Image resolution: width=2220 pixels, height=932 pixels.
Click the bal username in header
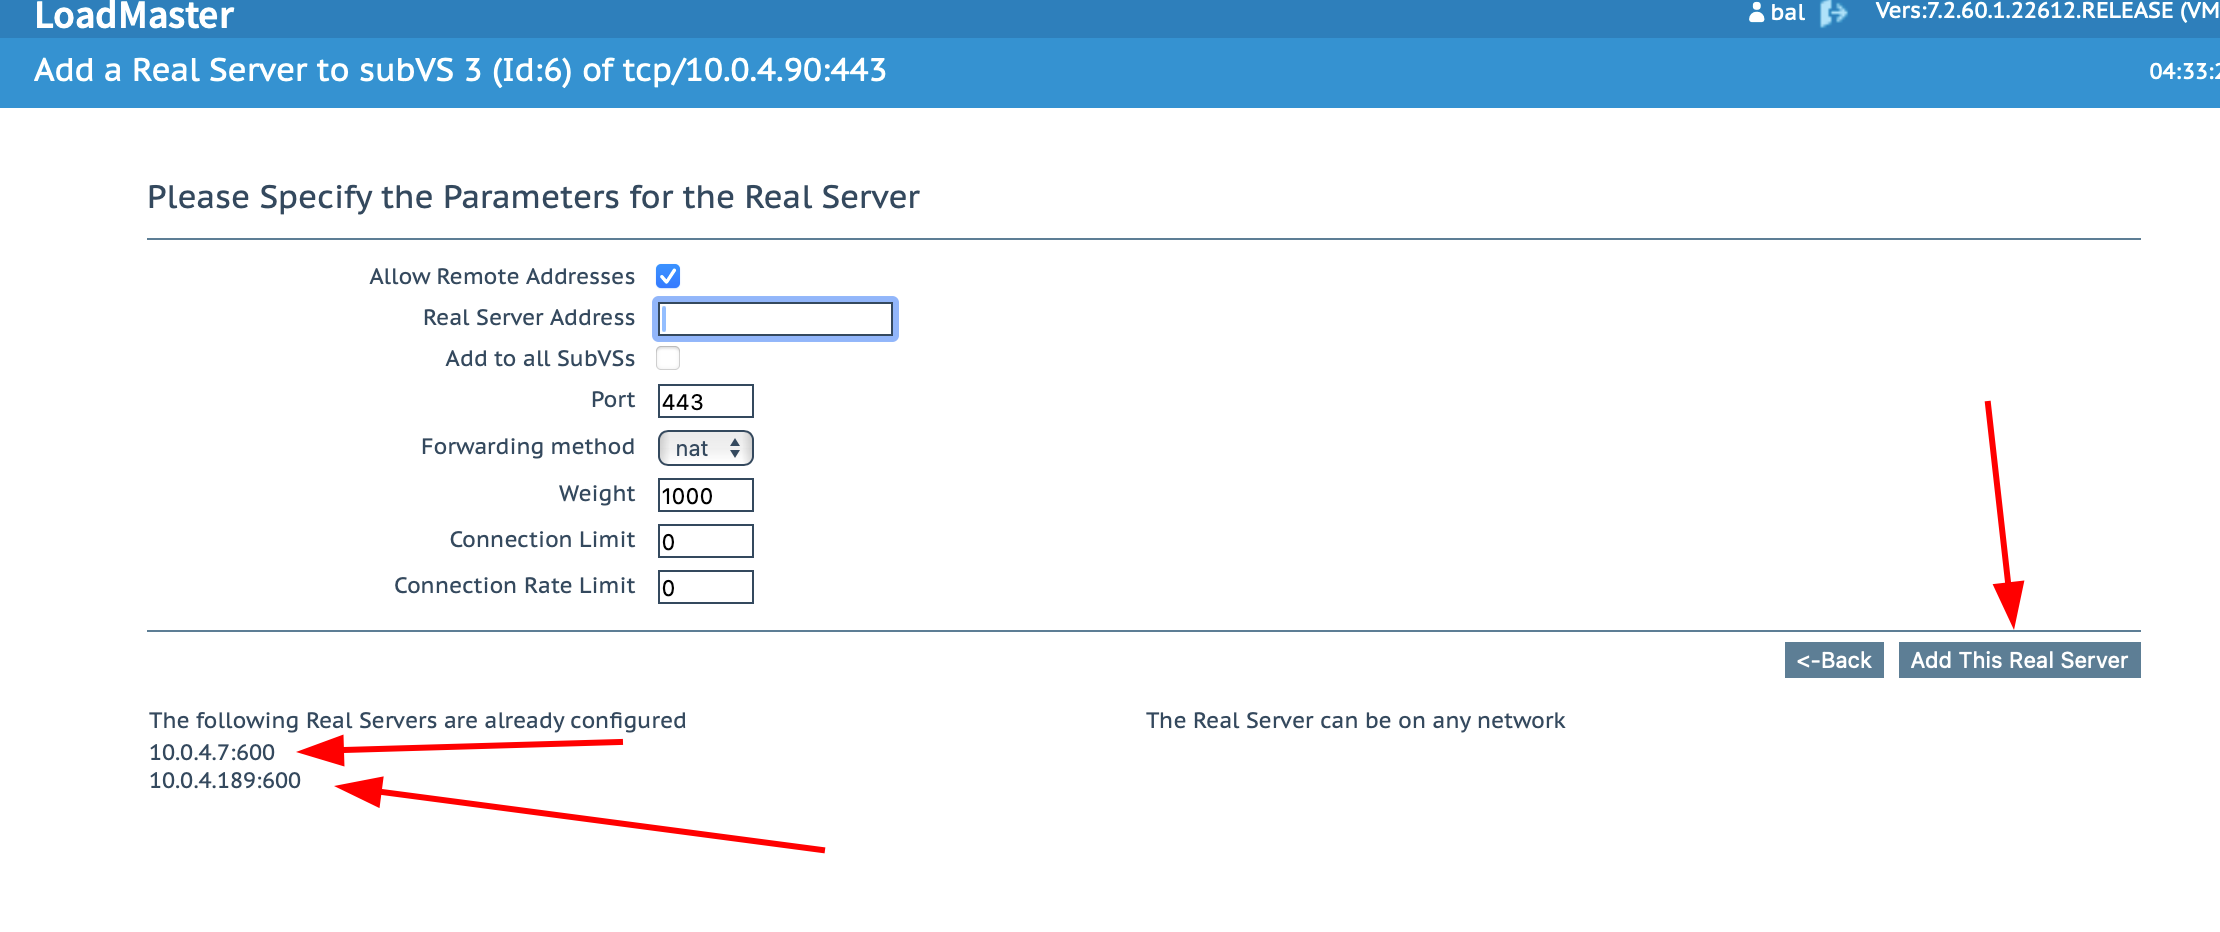tap(1787, 13)
